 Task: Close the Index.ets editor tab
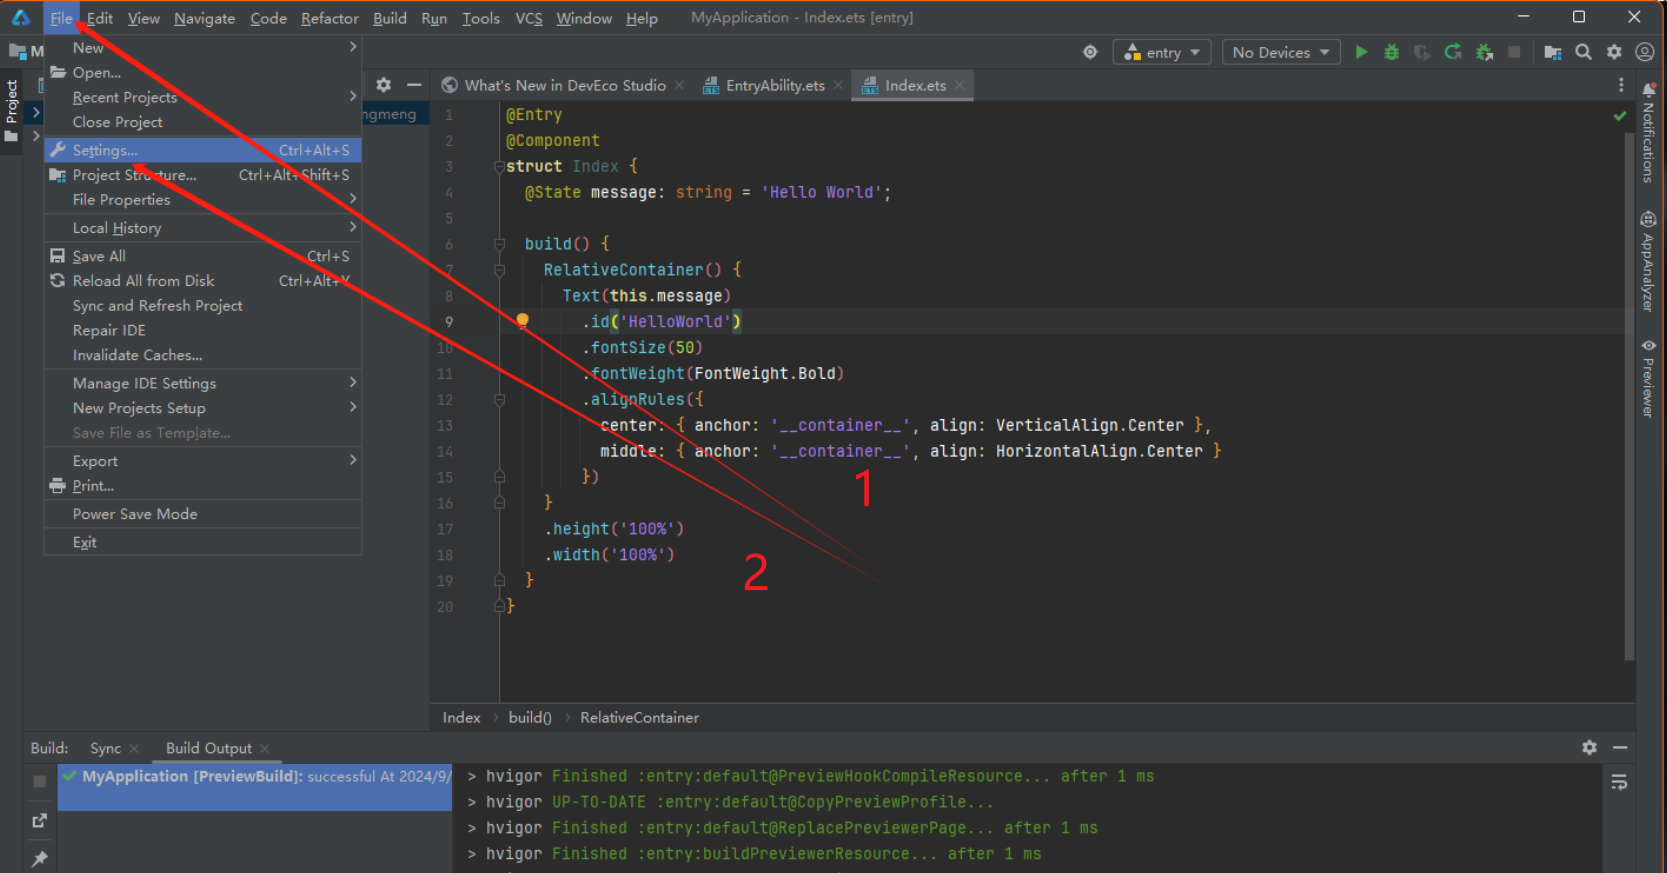coord(960,85)
